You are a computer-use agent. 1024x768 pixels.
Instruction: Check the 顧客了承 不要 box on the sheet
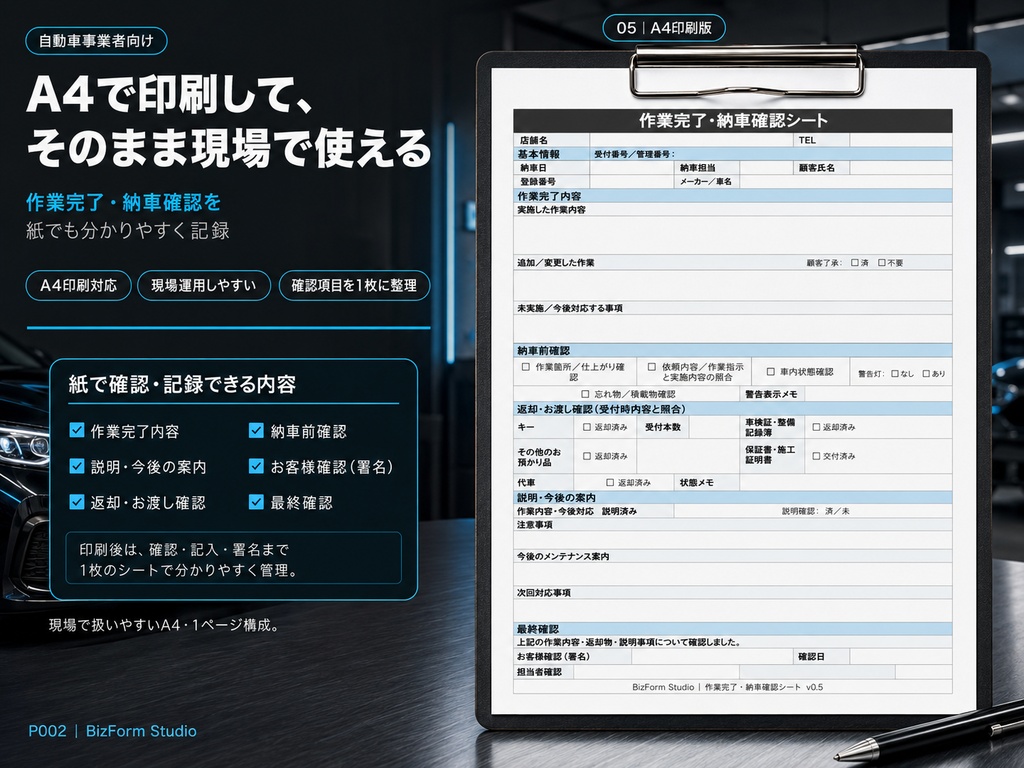[x=882, y=263]
